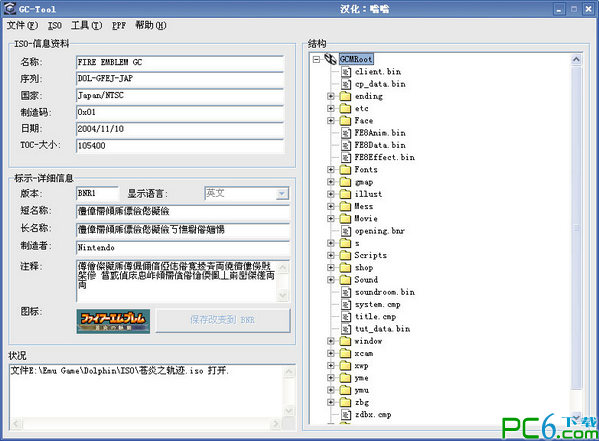Click the cp_data.bin file icon
Screen dimensions: 599x441
click(x=346, y=84)
